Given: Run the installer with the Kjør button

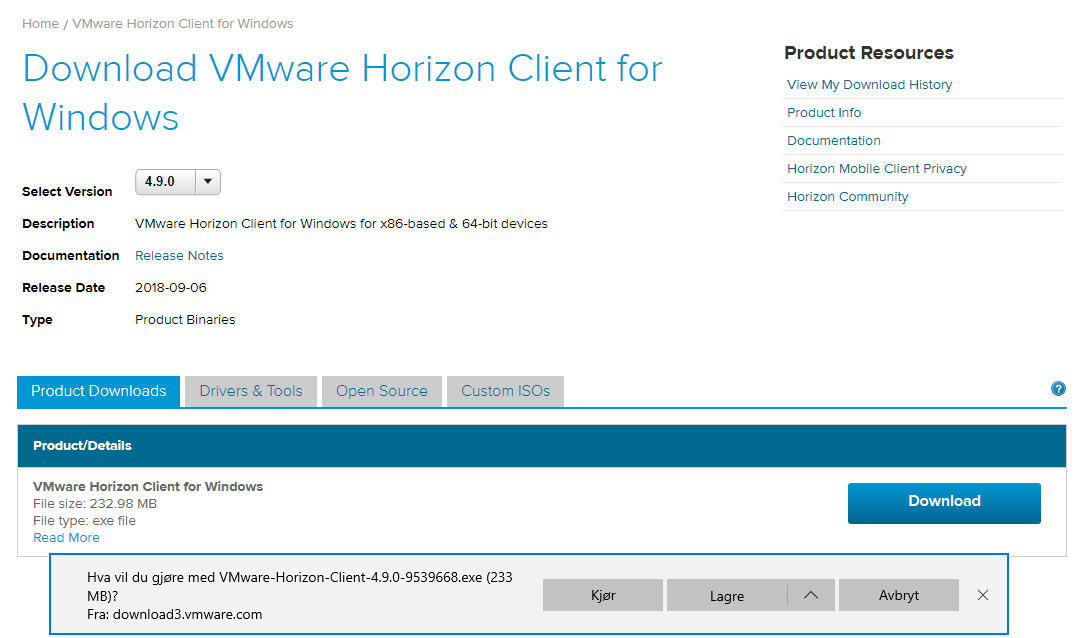Looking at the screenshot, I should point(603,595).
